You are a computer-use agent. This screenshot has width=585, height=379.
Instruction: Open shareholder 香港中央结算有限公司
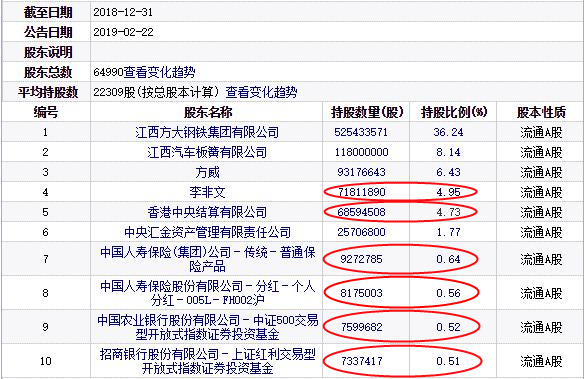[207, 212]
